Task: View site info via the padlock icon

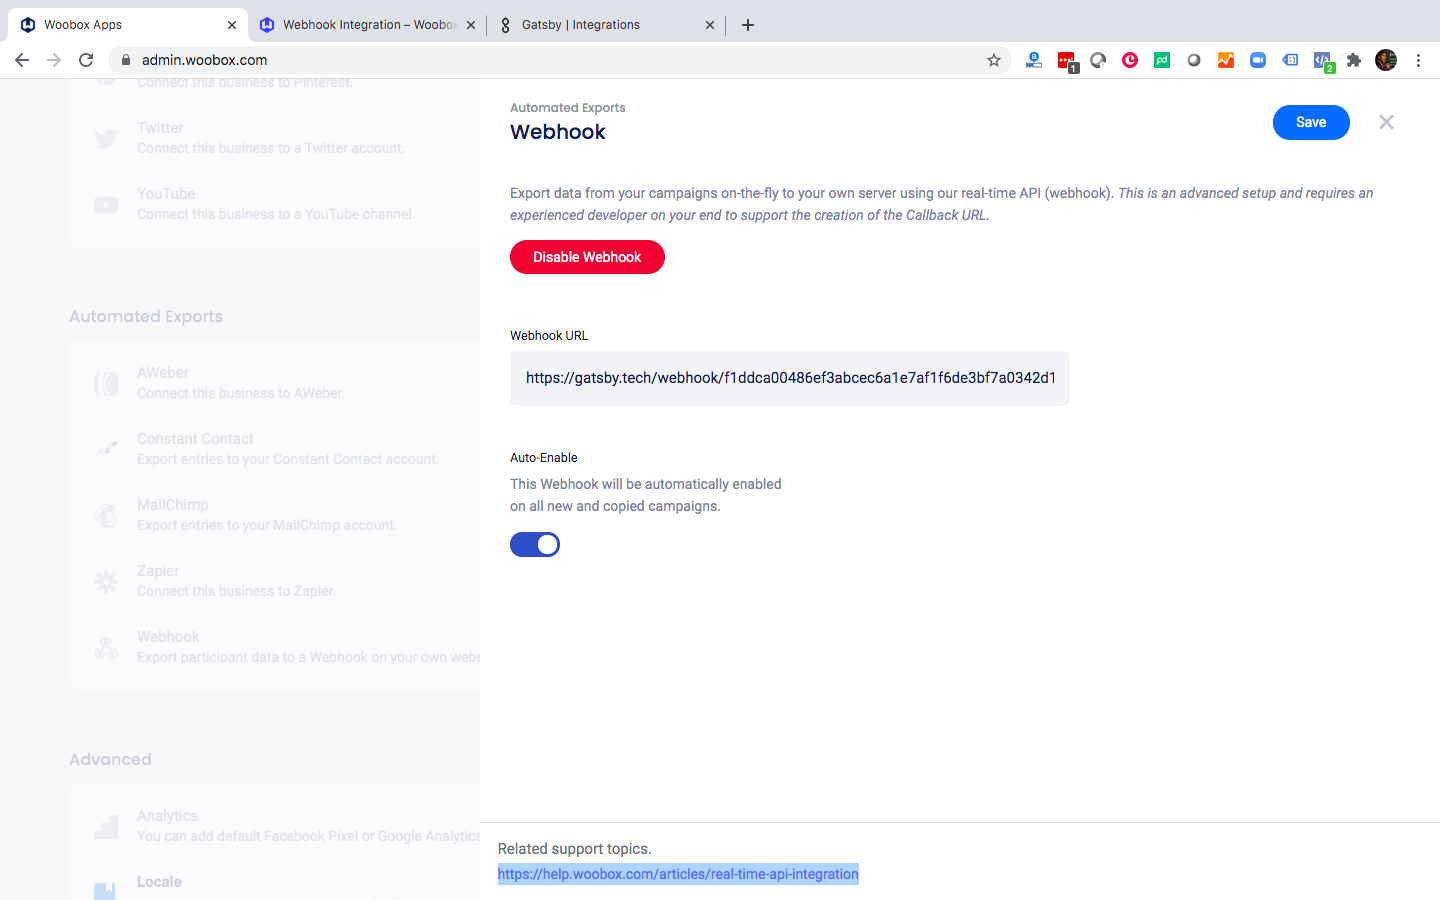Action: (126, 60)
